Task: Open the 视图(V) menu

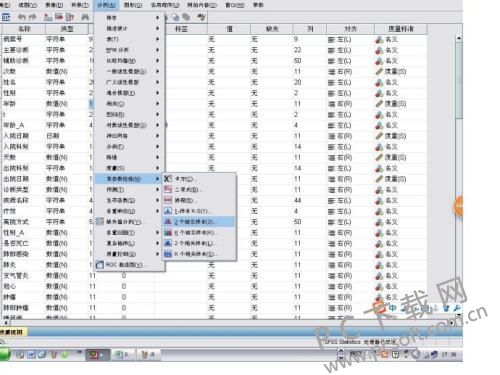Action: pyautogui.click(x=27, y=5)
